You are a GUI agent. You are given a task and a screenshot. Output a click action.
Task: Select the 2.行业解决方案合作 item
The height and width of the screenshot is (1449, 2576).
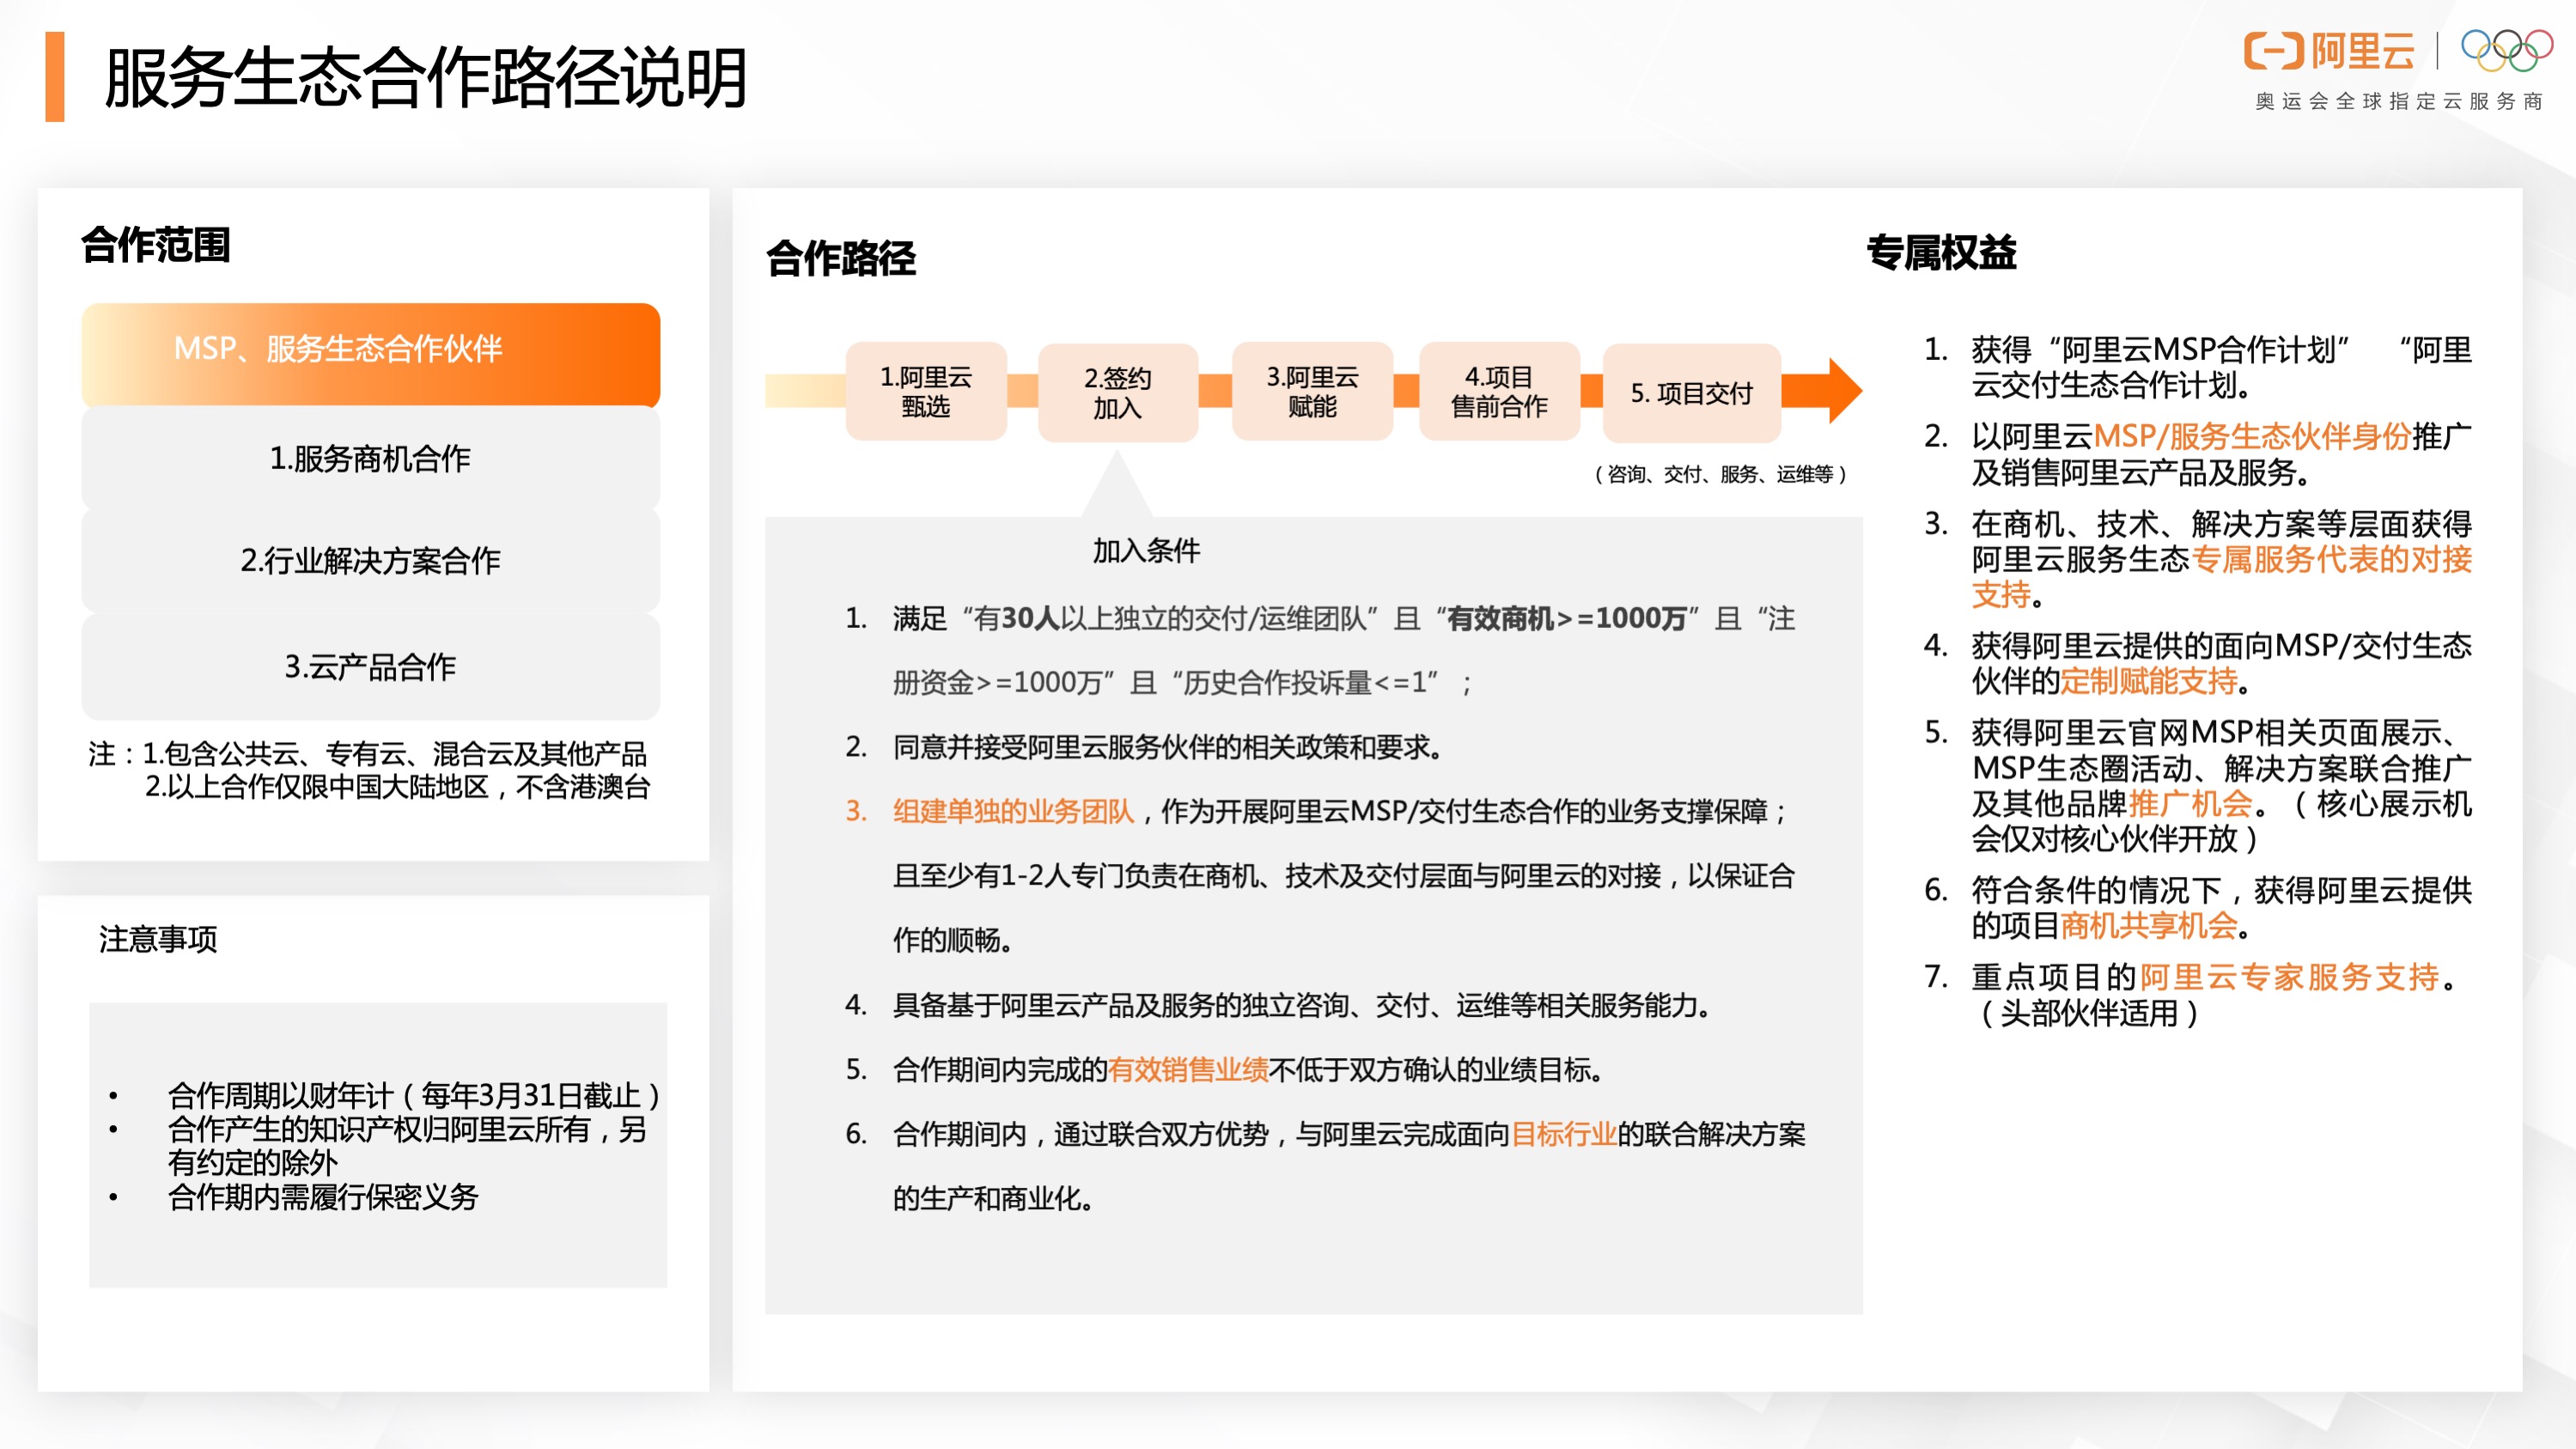[371, 560]
